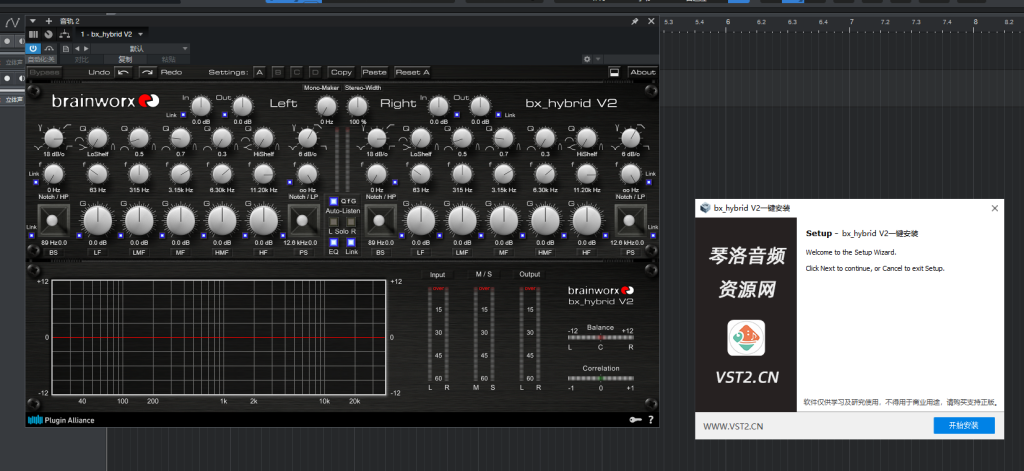Click the Plugin Alliance logo
Image resolution: width=1024 pixels, height=471 pixels.
[61, 420]
